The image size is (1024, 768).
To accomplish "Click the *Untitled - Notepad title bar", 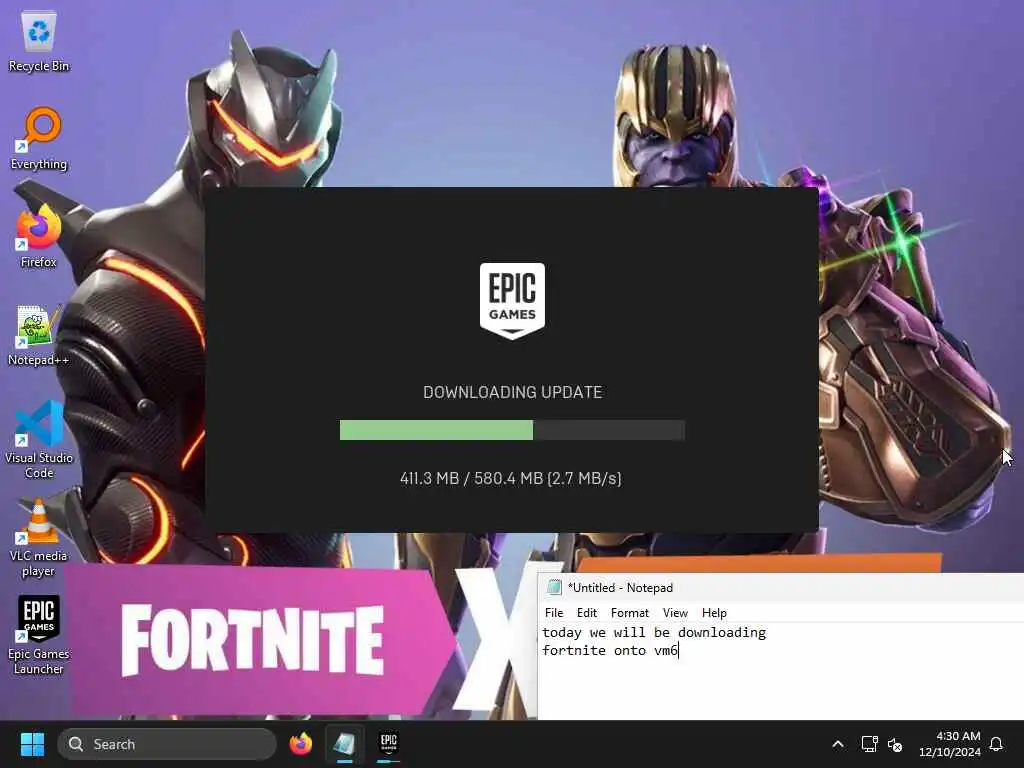I will click(780, 587).
